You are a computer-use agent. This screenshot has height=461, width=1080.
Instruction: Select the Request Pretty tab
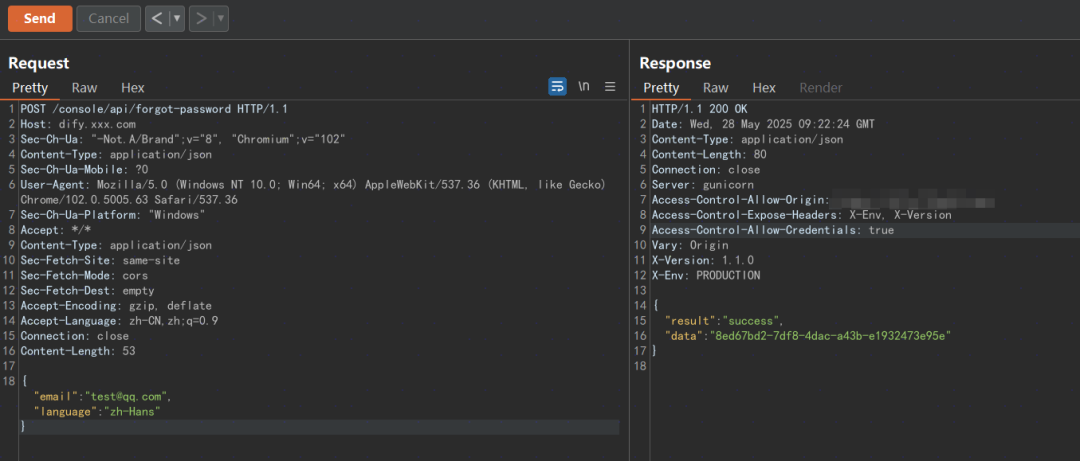coord(30,88)
